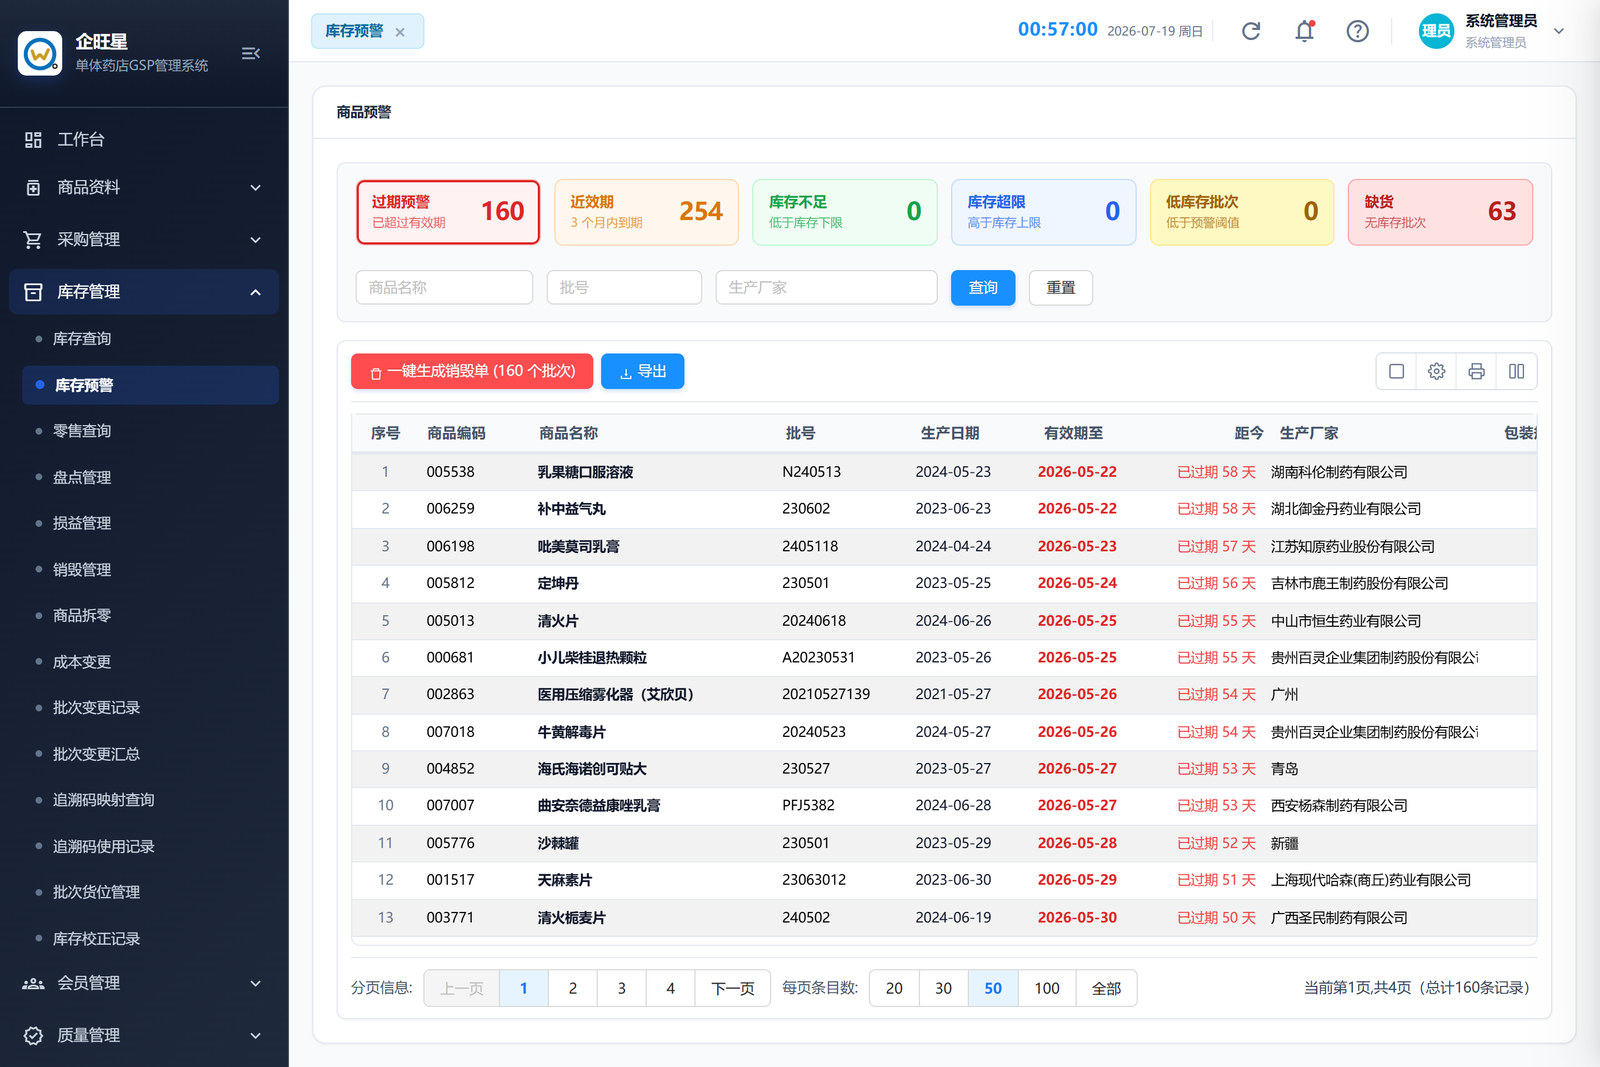1600x1067 pixels.
Task: Focus the 生产厂家 input field
Action: (826, 288)
